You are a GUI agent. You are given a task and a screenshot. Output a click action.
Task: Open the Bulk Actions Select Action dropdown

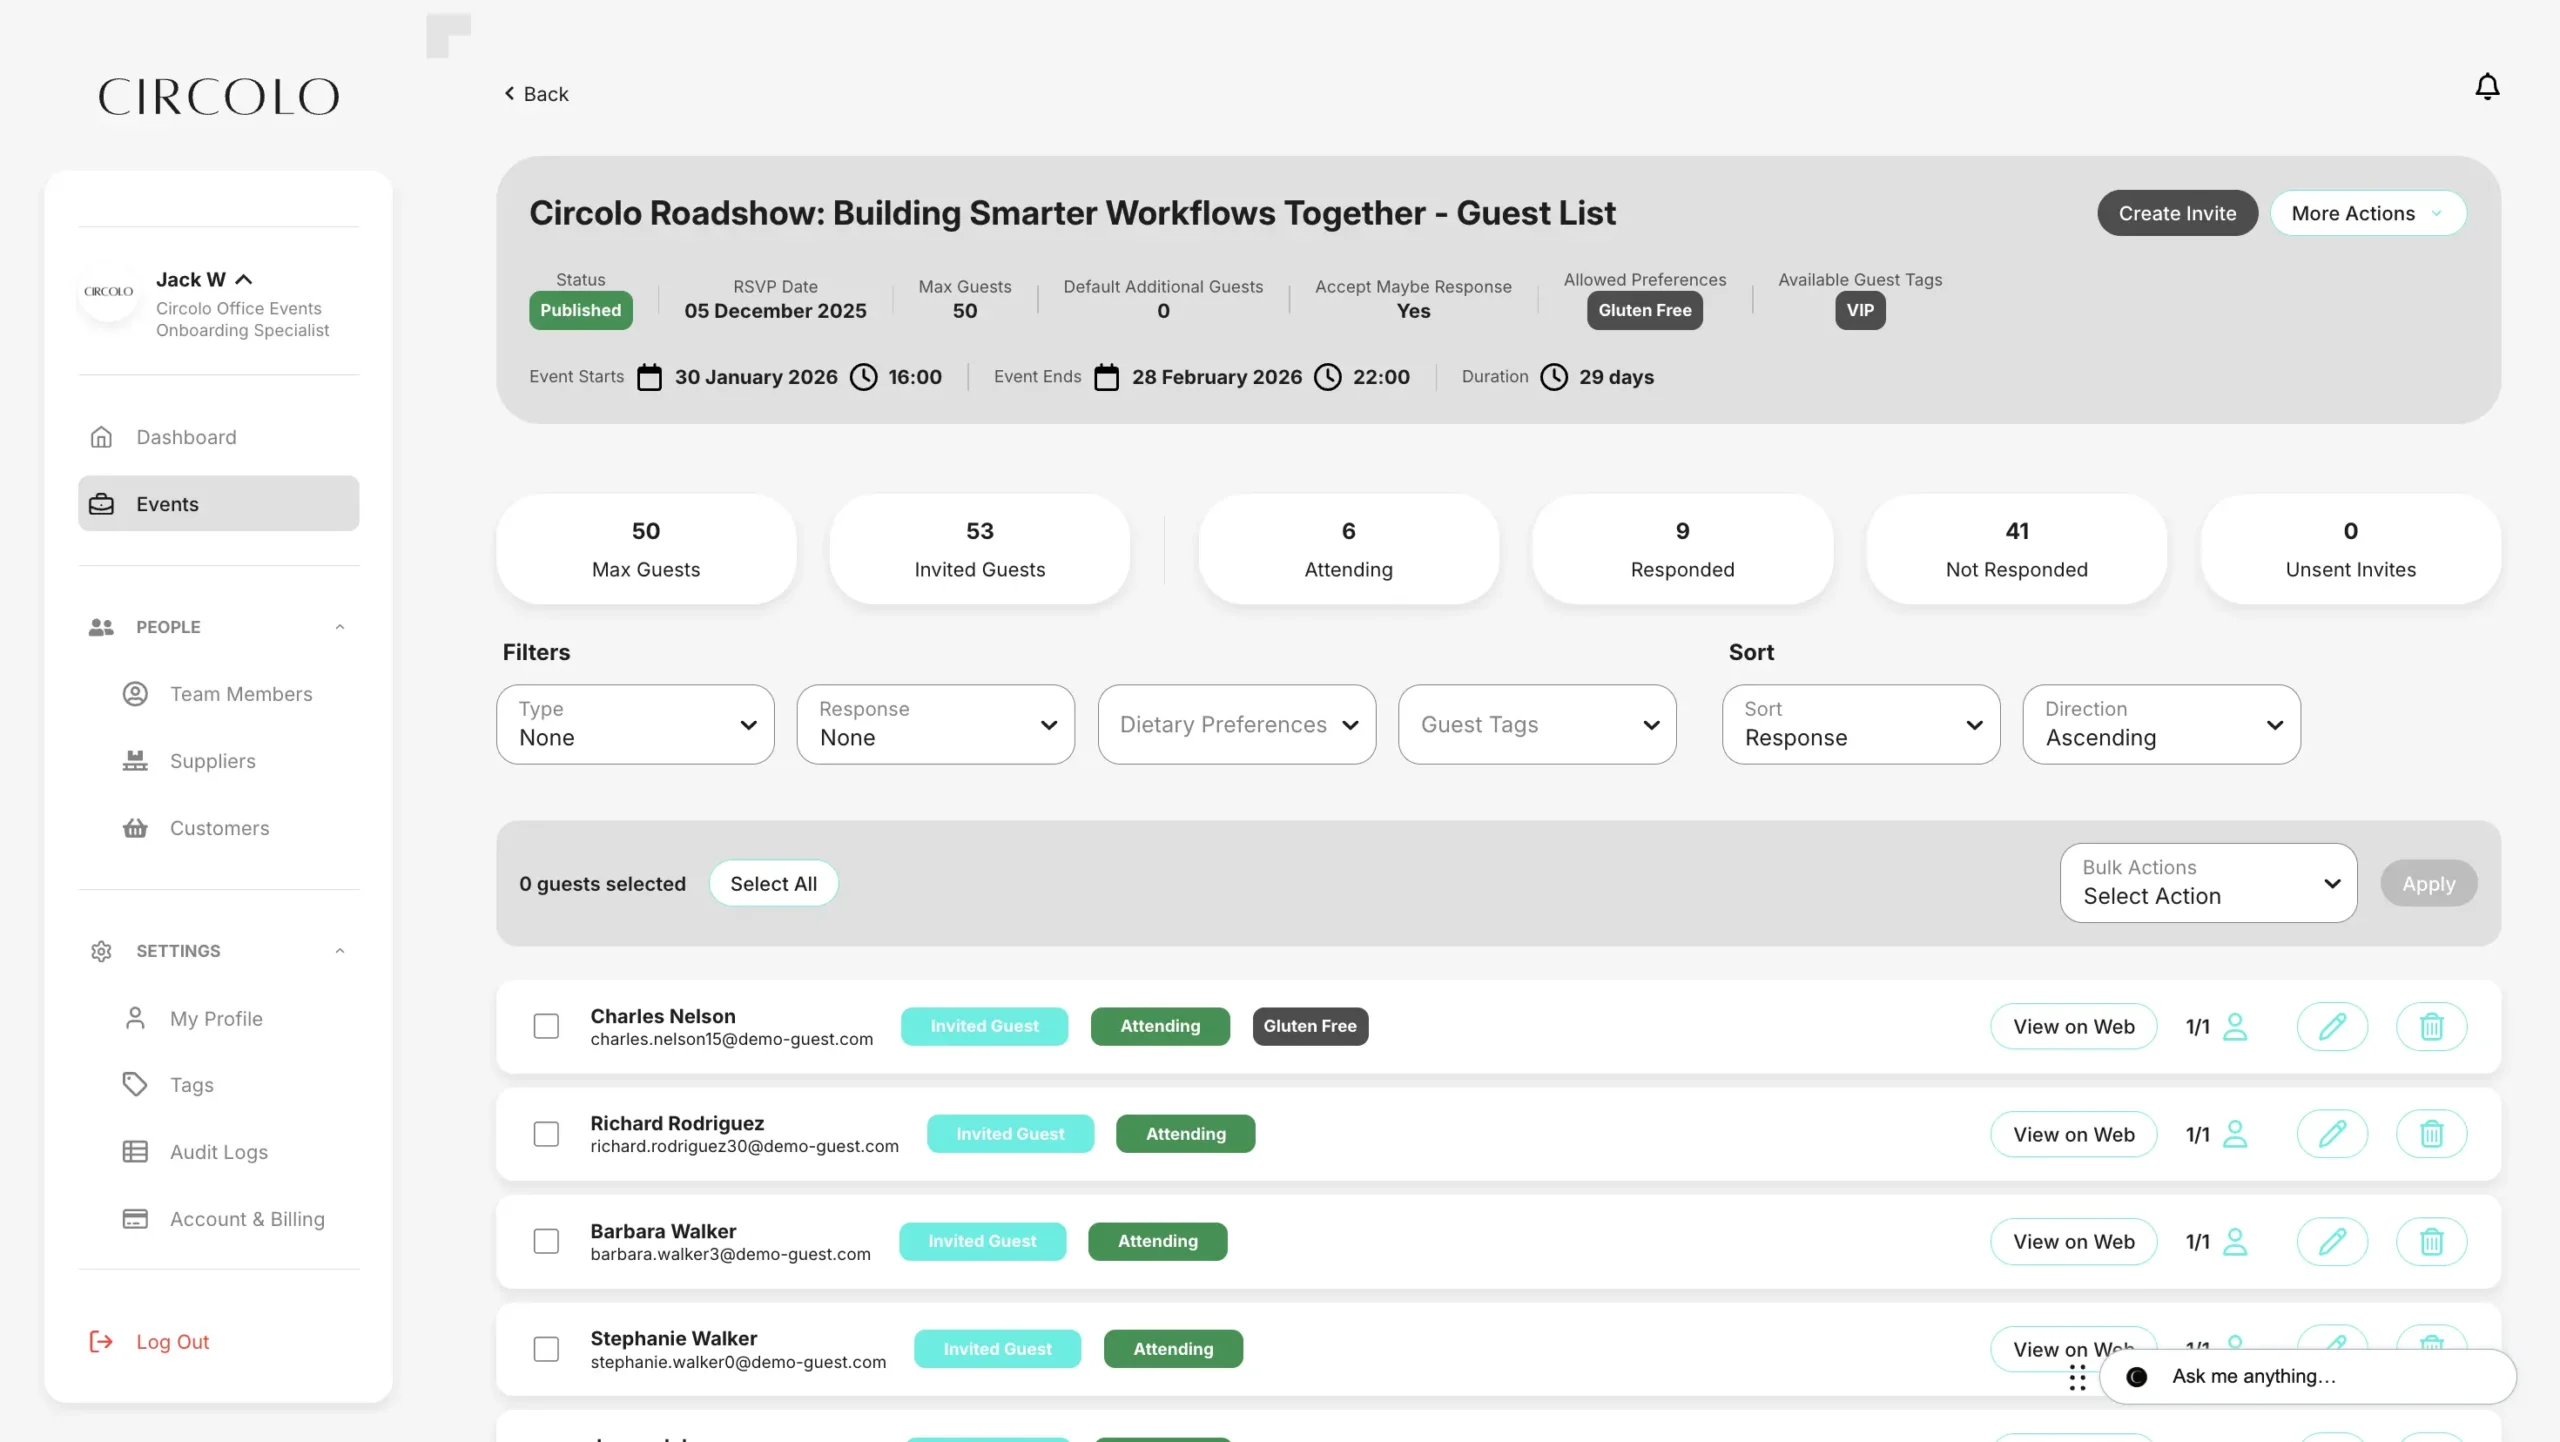(x=2207, y=883)
